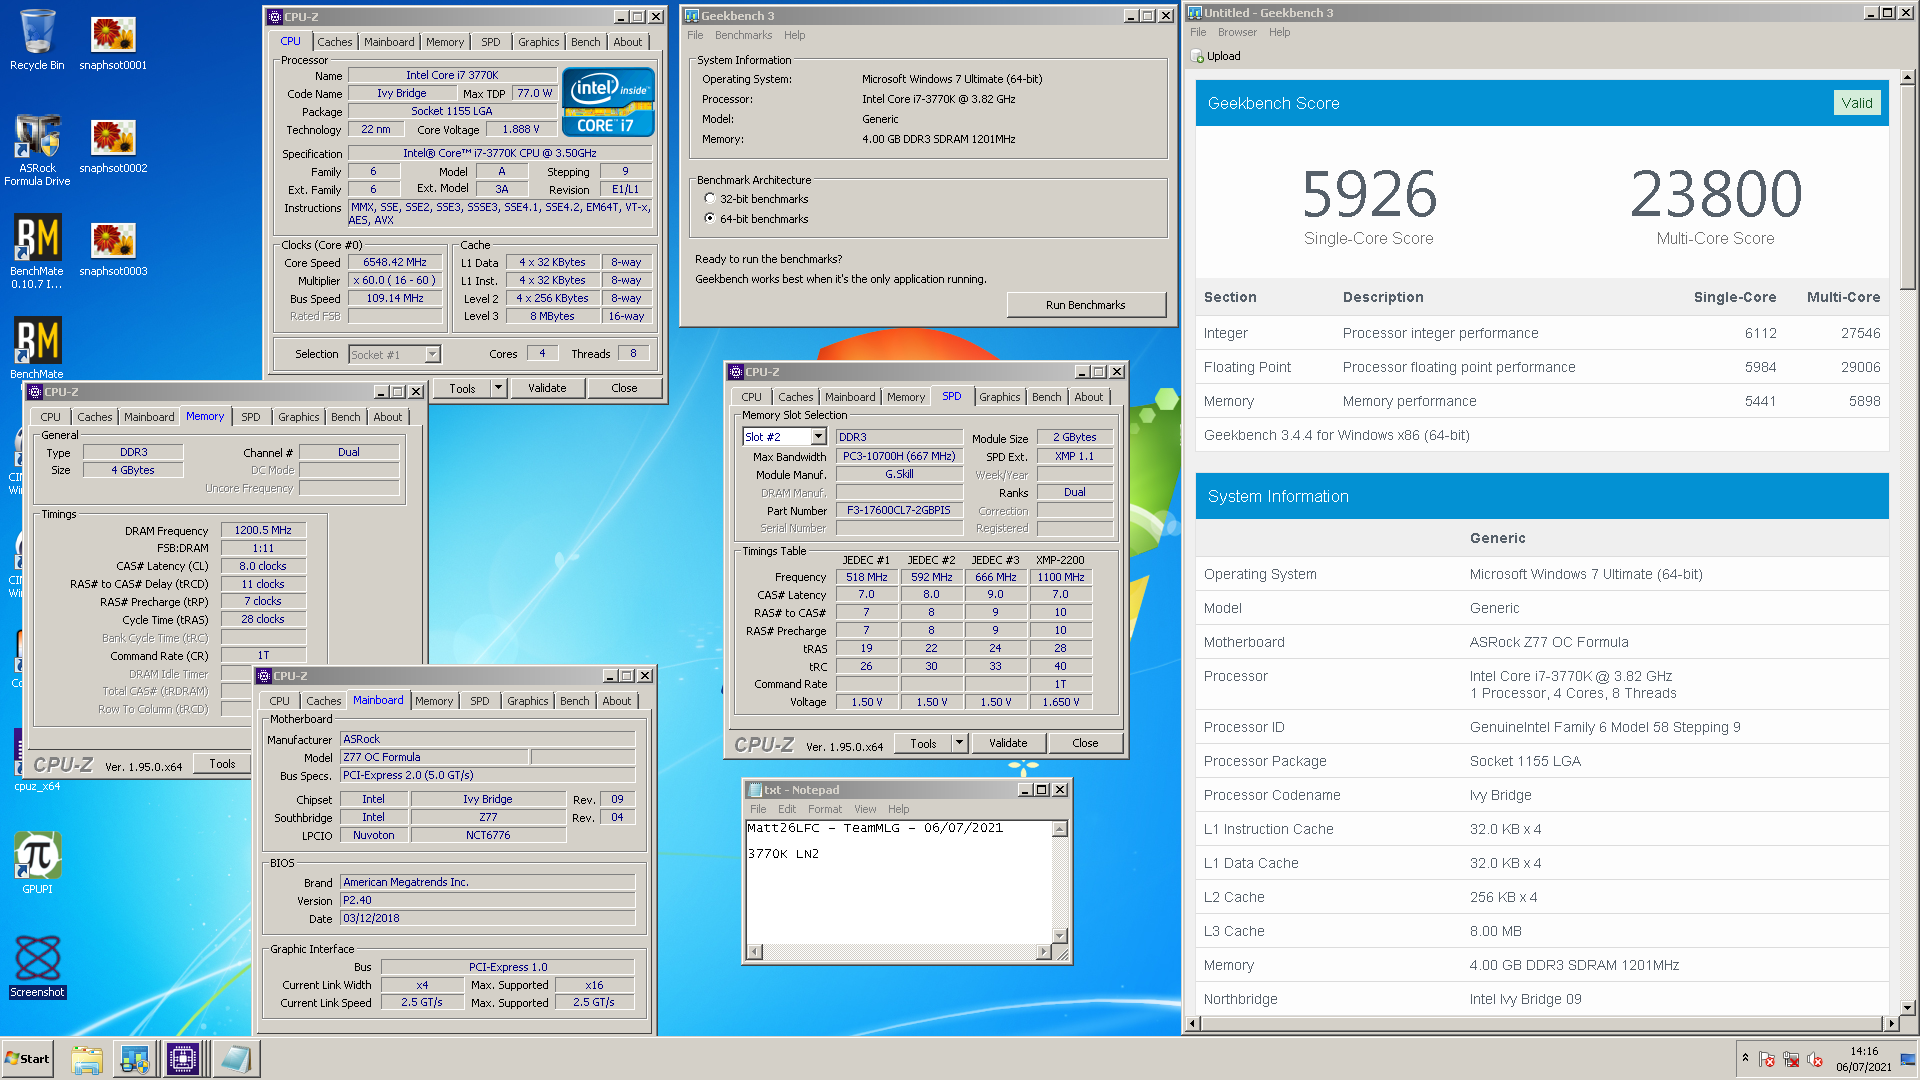Open the snaphsot0002 desktop icon
The height and width of the screenshot is (1080, 1920).
pos(113,143)
